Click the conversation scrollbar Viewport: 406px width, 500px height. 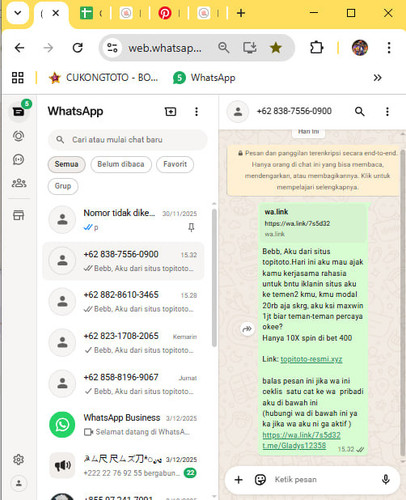(x=403, y=303)
